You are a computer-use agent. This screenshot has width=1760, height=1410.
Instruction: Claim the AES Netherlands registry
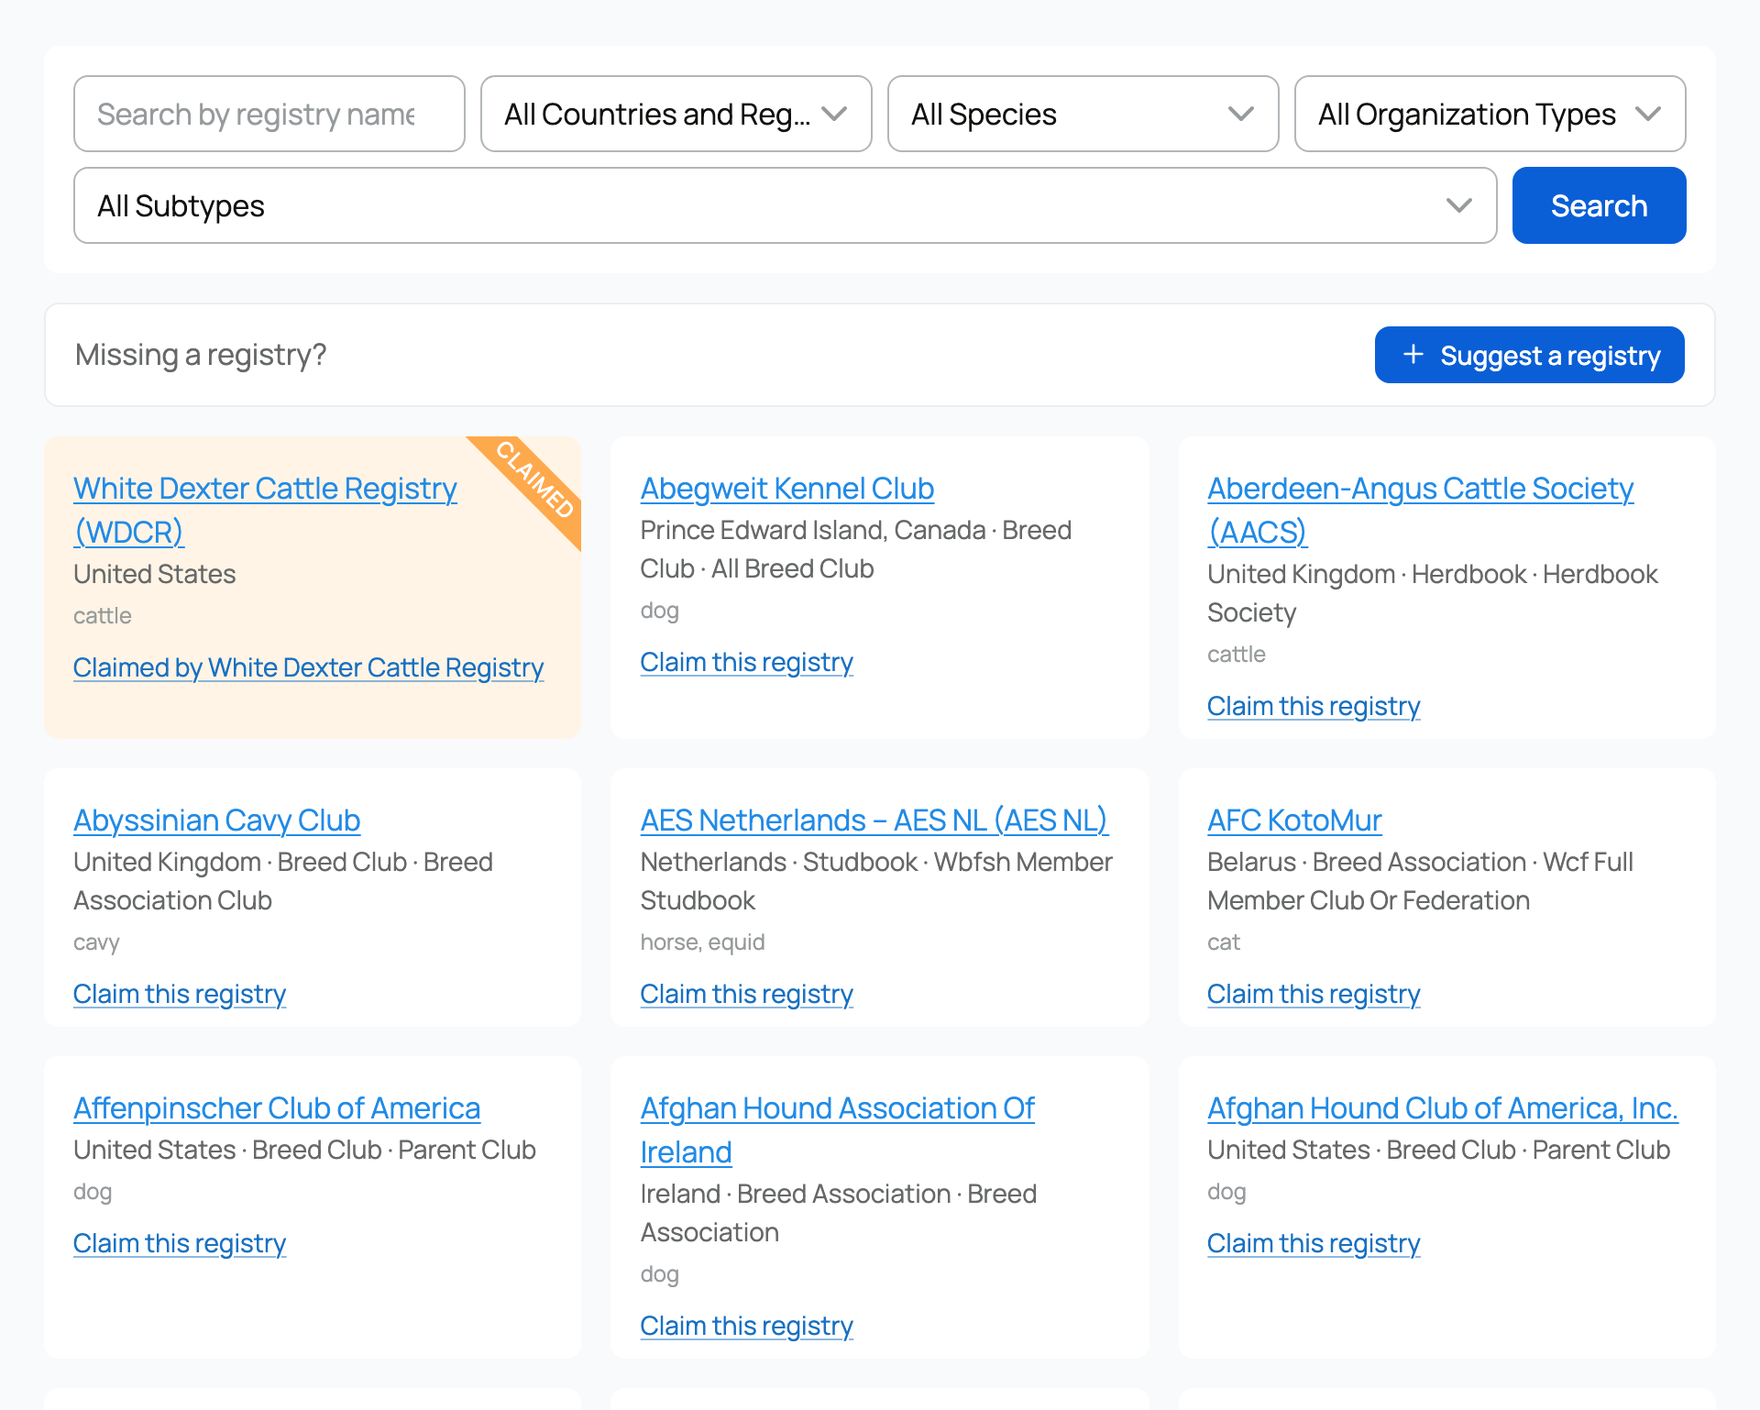click(746, 994)
